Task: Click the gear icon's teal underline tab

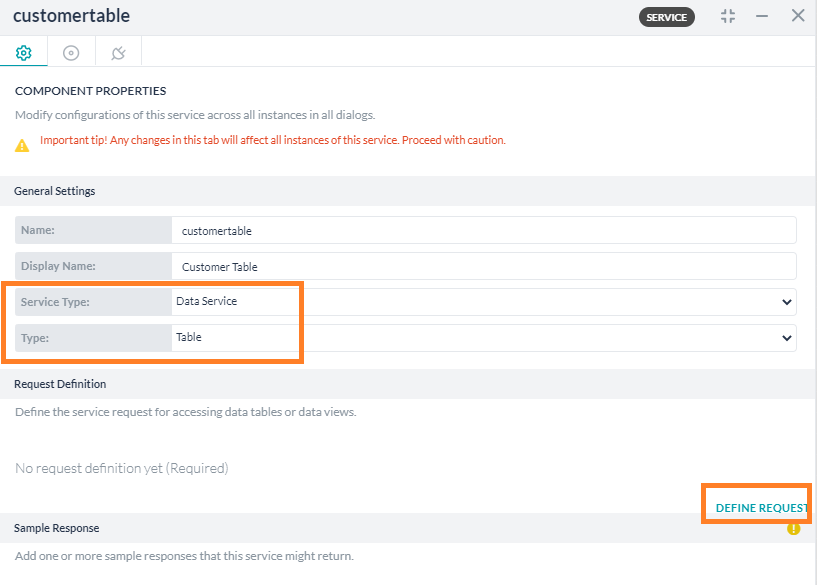Action: [x=23, y=65]
